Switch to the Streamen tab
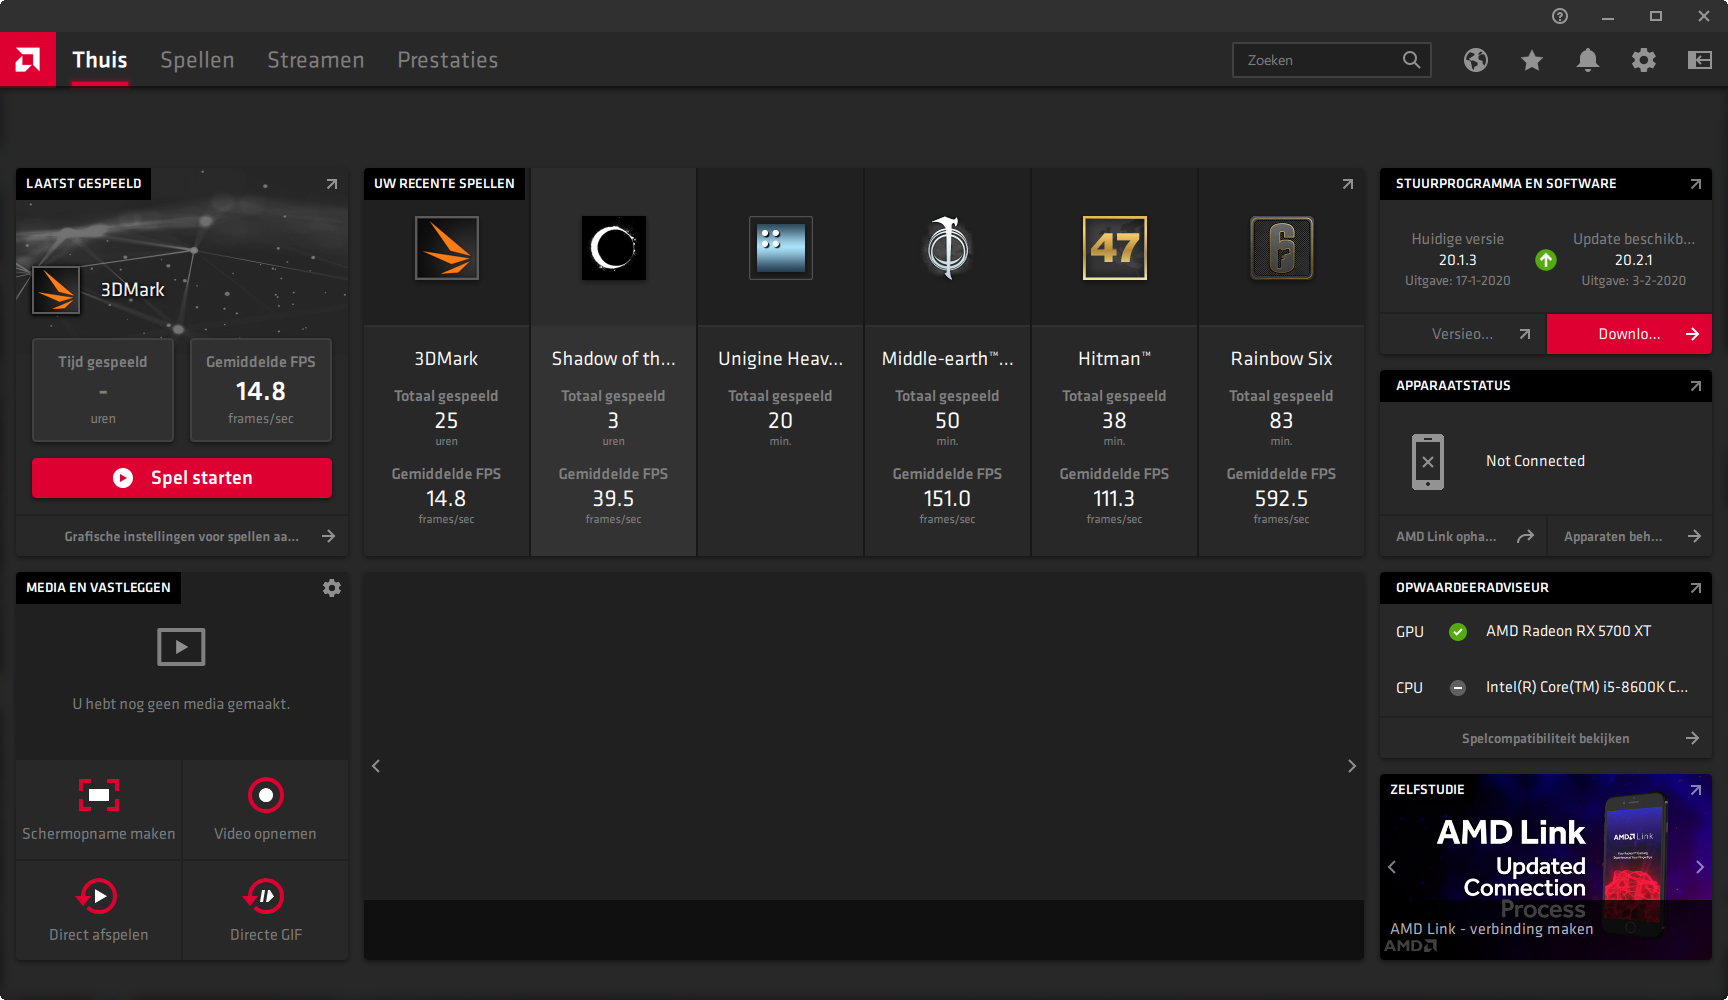 (316, 60)
